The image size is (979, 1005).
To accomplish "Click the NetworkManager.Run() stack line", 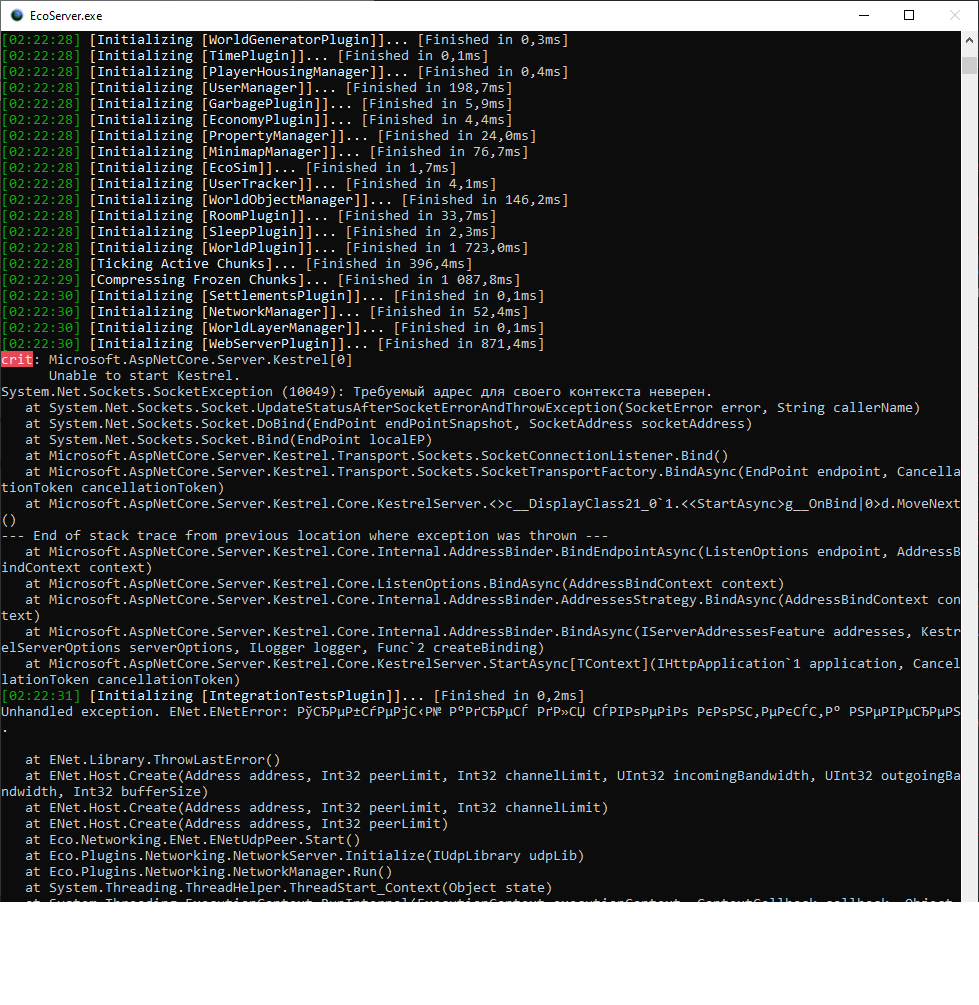I will click(208, 872).
